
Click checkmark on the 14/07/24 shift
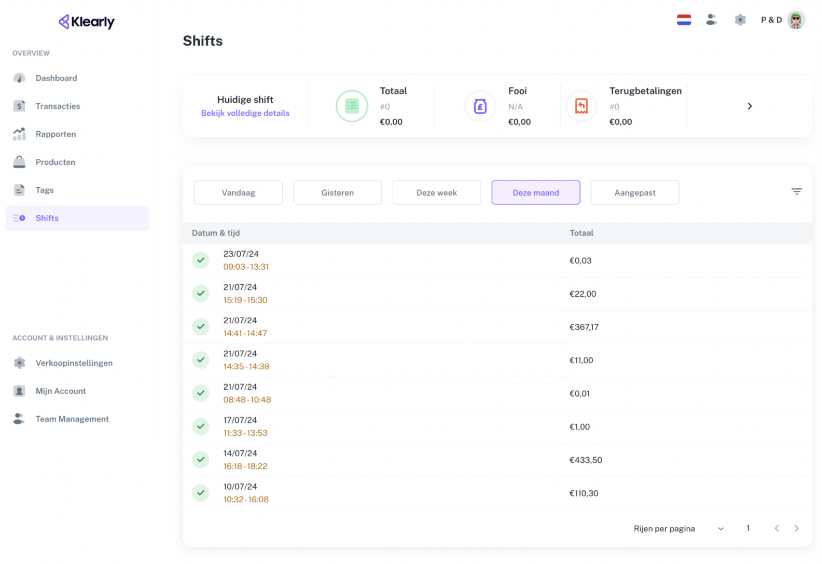(201, 460)
